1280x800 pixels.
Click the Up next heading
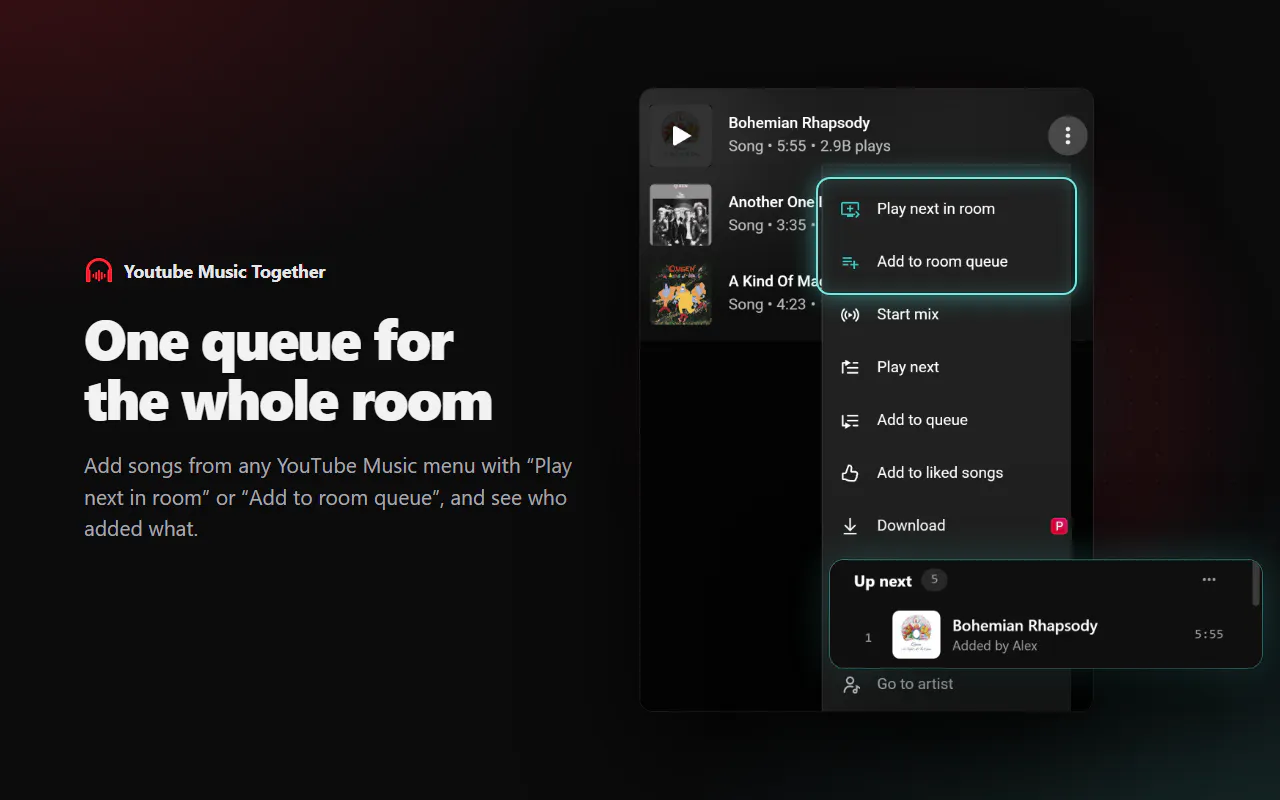(883, 581)
